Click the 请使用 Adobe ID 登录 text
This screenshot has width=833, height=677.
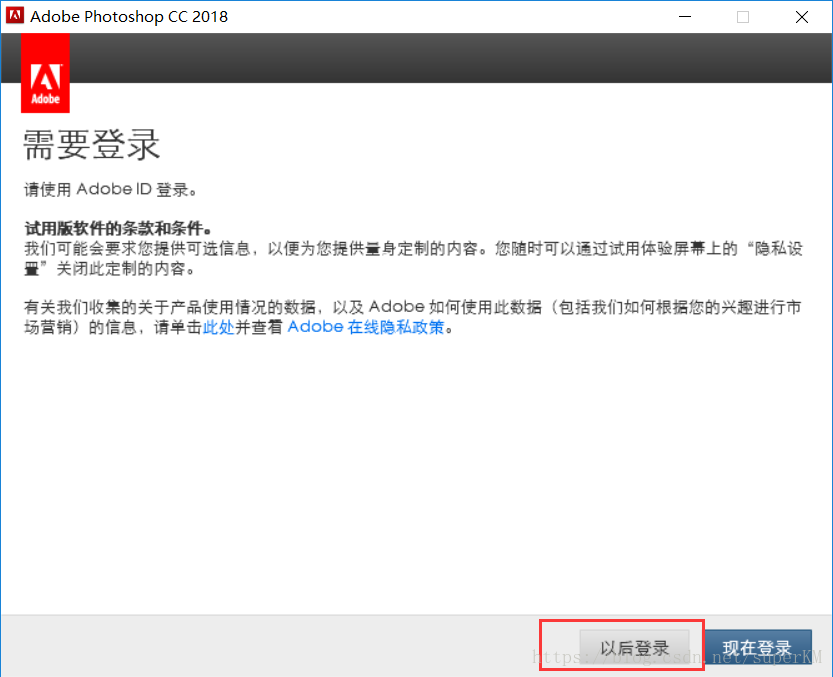pos(110,189)
